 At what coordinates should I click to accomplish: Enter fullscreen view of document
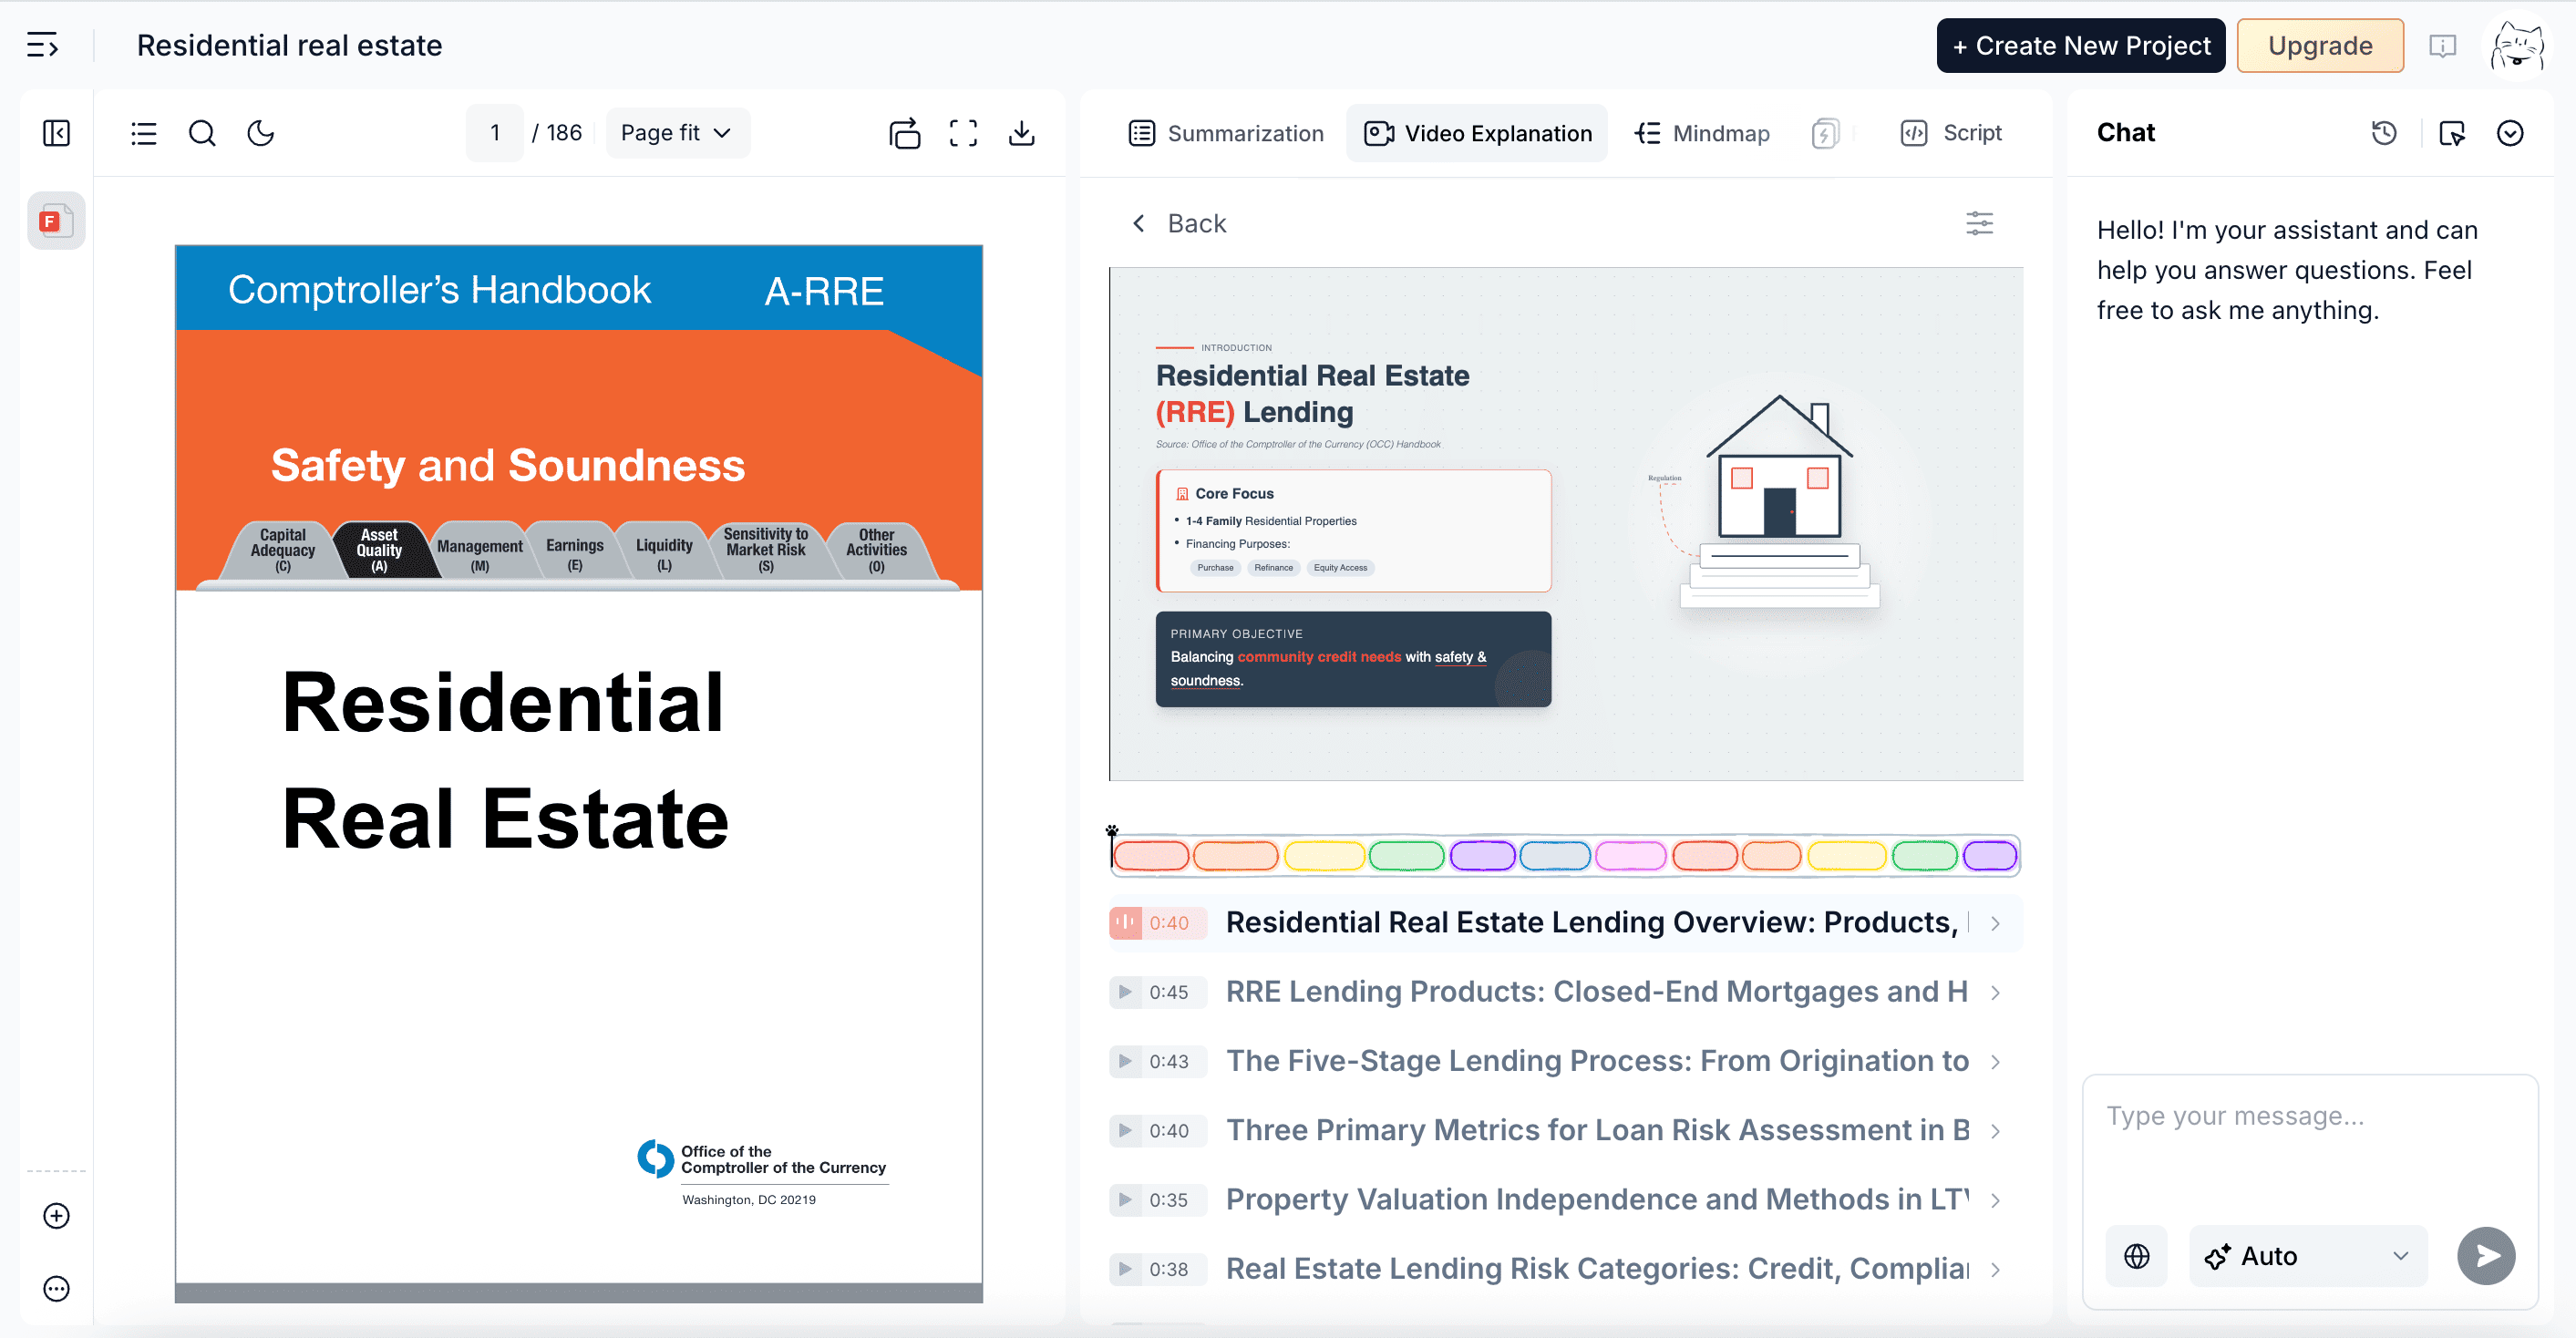(963, 133)
